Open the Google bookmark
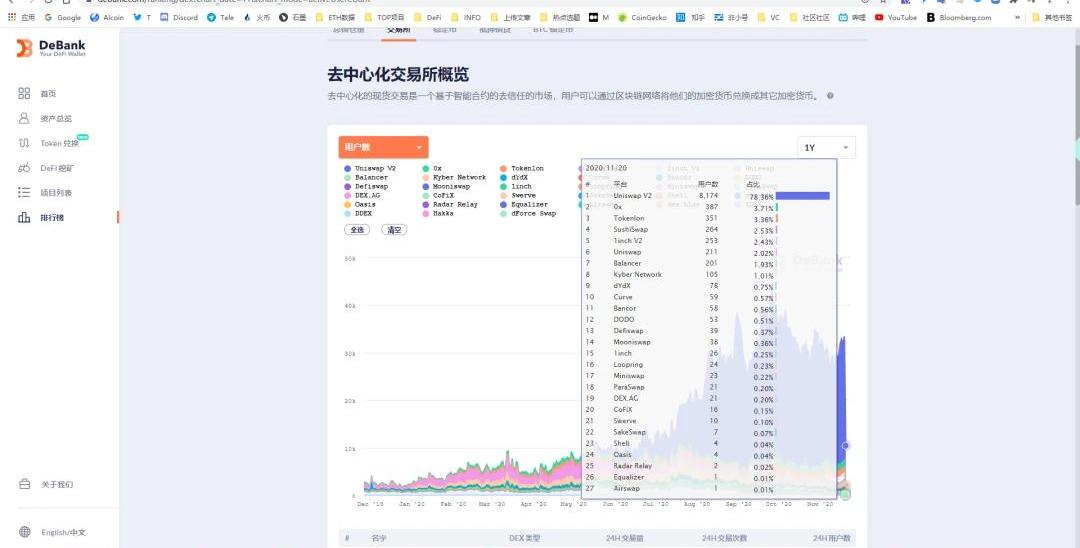This screenshot has width=1080, height=548. click(x=63, y=17)
